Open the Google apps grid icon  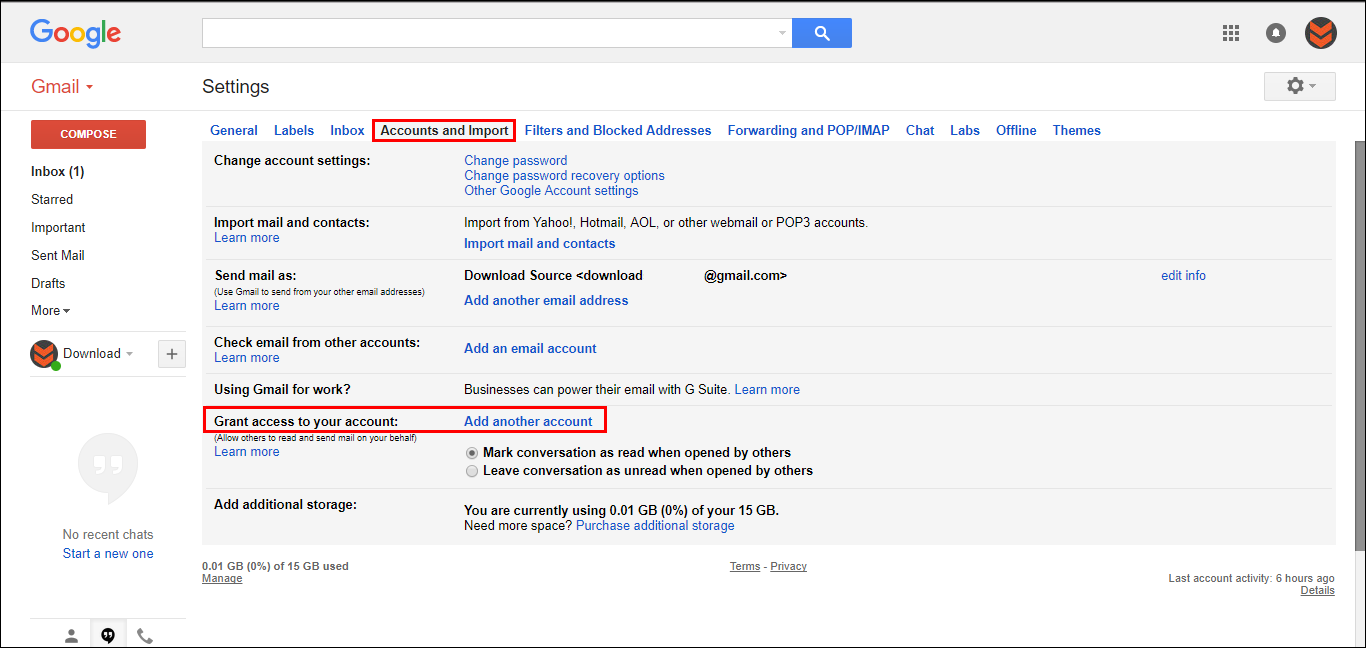[x=1231, y=33]
